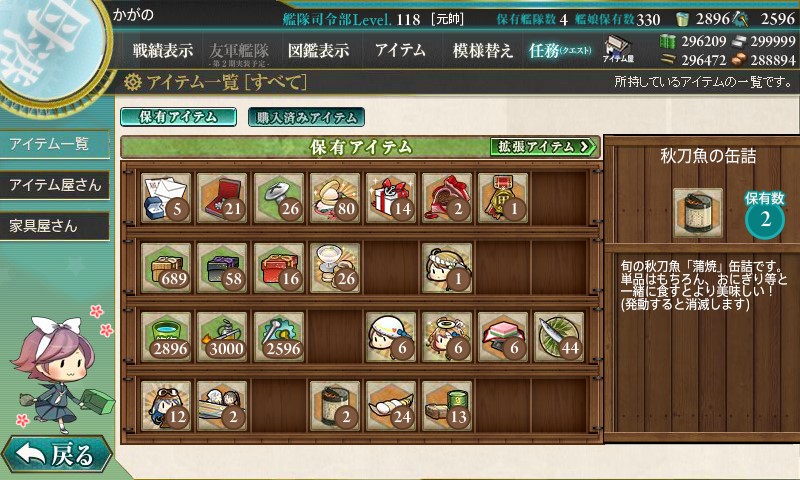Switch to the 保有アイテム tab

point(179,117)
